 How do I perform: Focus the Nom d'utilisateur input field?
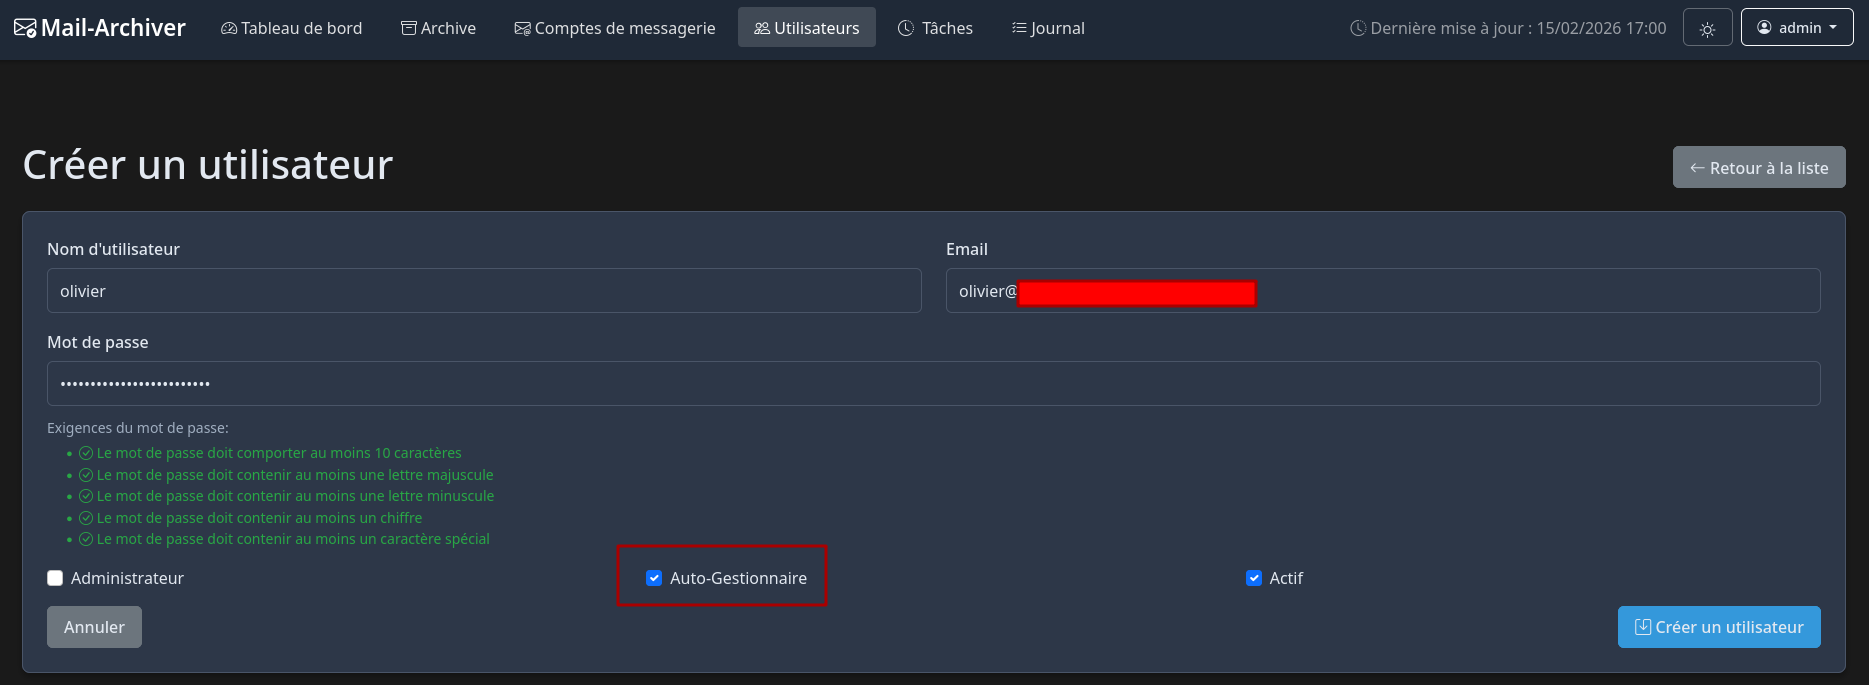pos(484,291)
